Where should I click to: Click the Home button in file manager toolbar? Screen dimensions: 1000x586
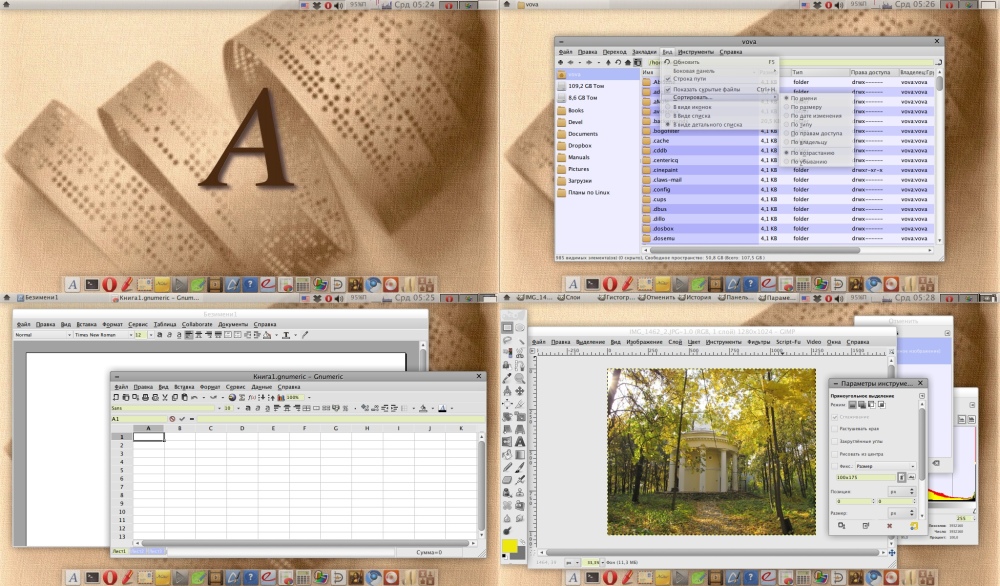628,62
